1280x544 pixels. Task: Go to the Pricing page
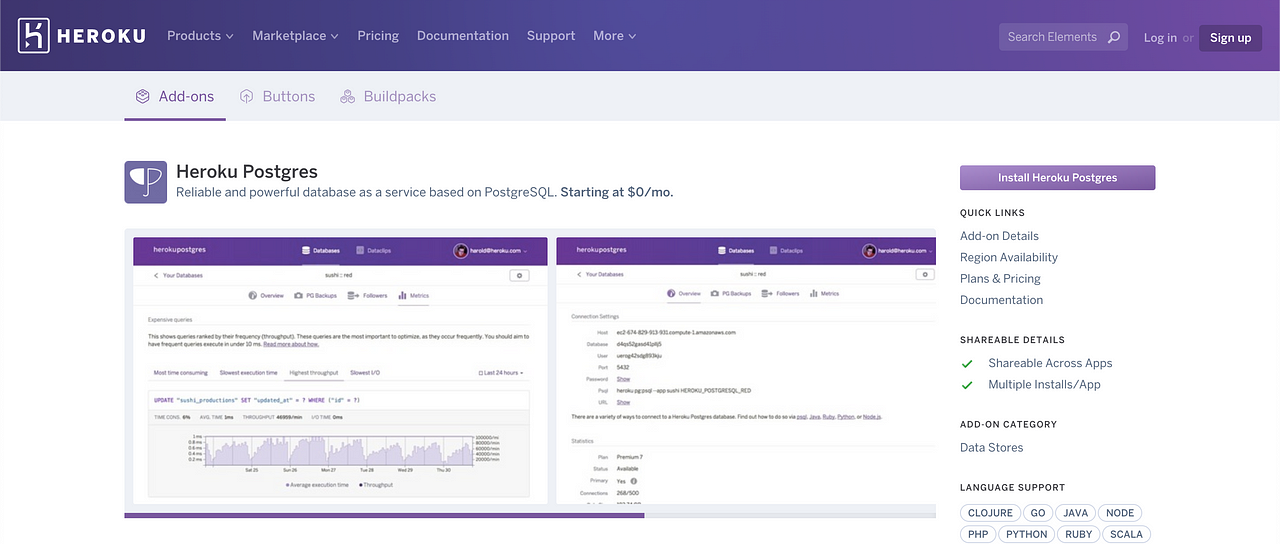pyautogui.click(x=378, y=36)
